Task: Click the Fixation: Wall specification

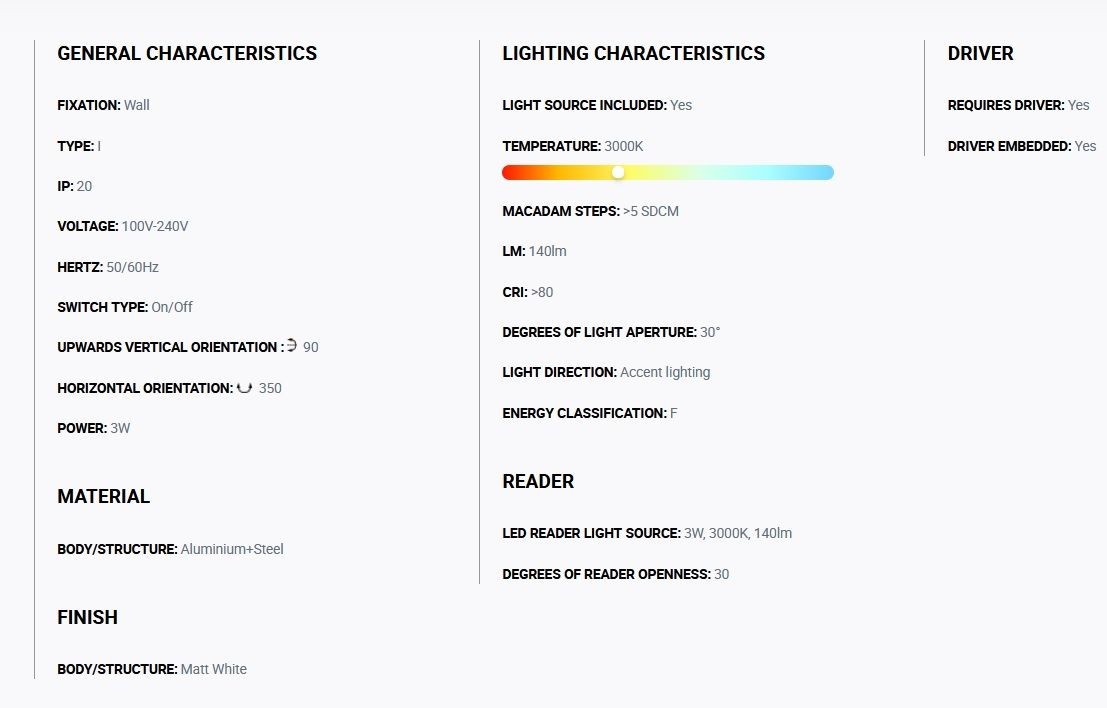Action: [x=103, y=105]
